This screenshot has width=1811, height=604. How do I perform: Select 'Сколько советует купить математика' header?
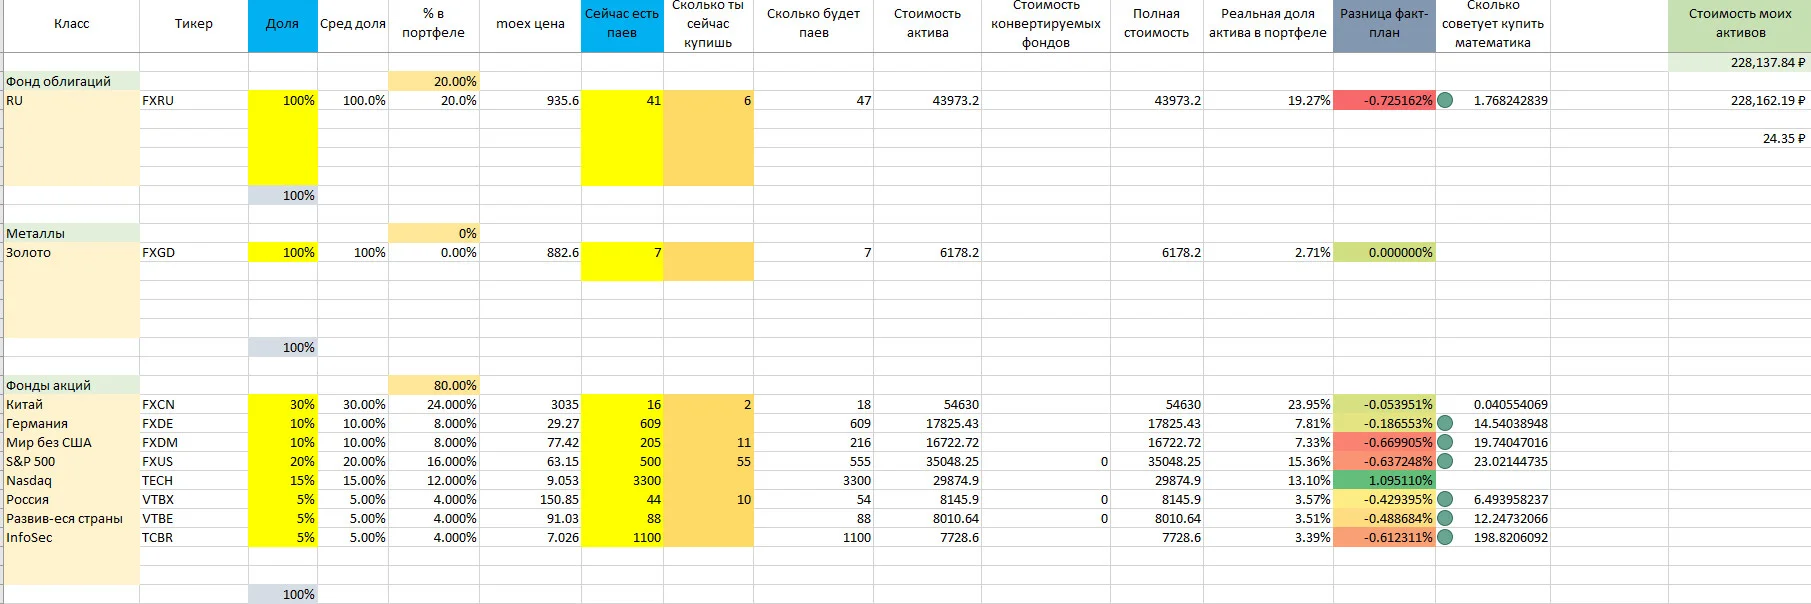pos(1493,26)
